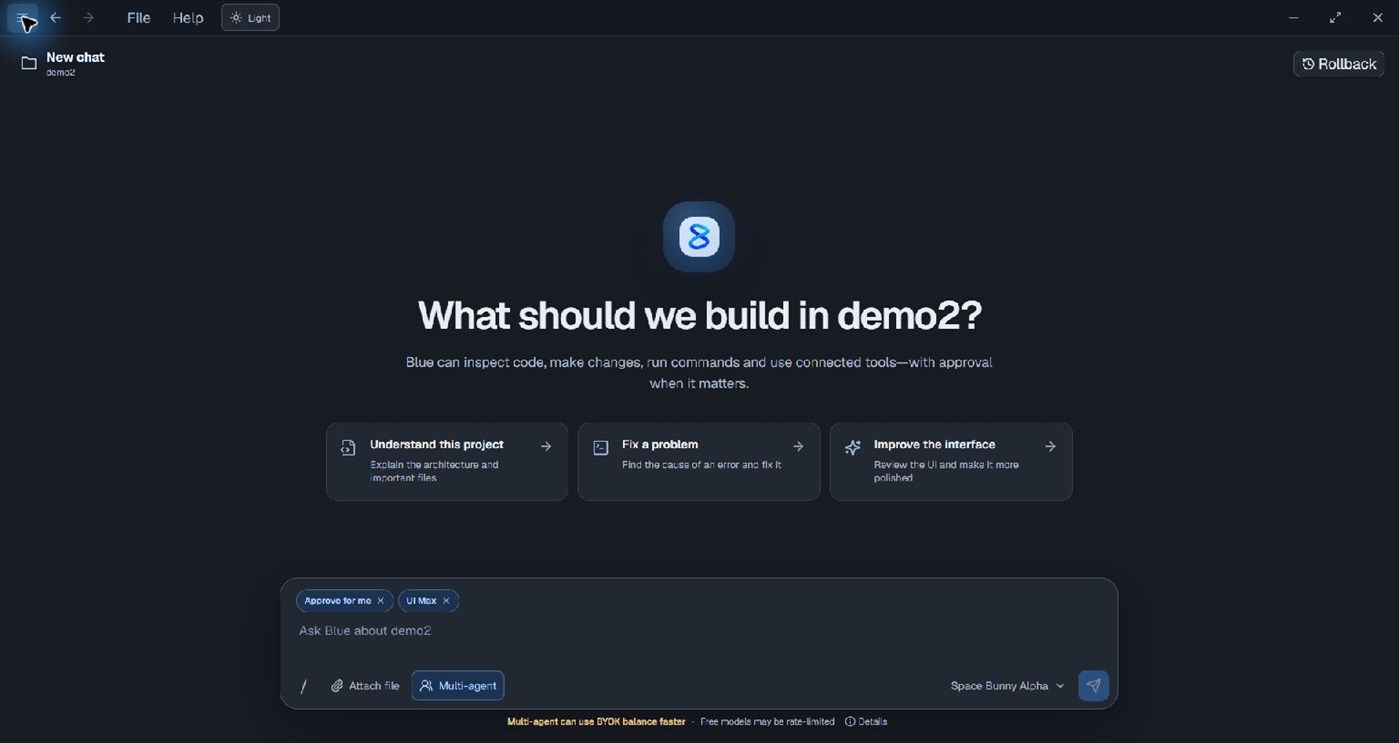Click the UI Max chip label
Screen dimensions: 1399x743
point(421,601)
